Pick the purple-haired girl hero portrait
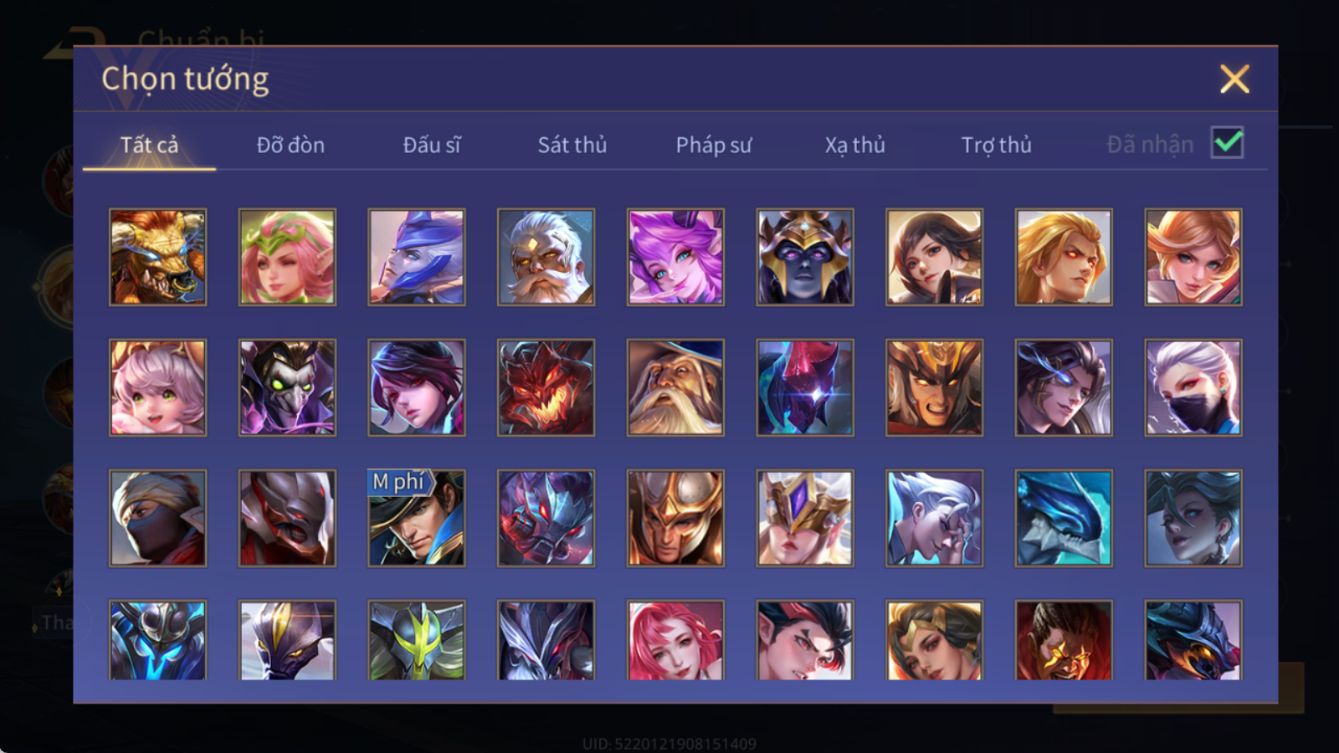Viewport: 1339px width, 753px height. pyautogui.click(x=676, y=257)
